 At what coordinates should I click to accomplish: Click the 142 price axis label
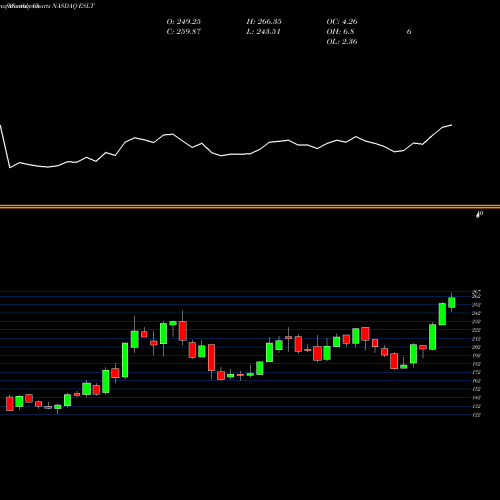click(476, 398)
